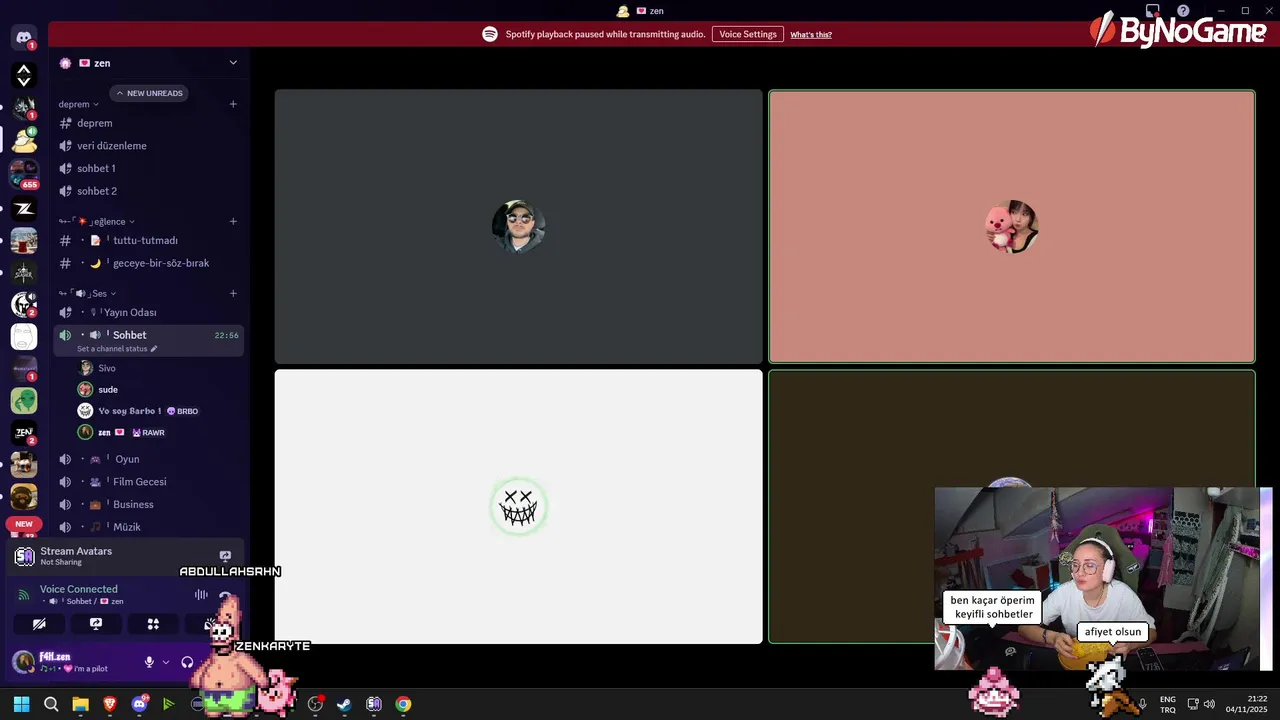
Task: Click the yellow duck server icon
Action: (x=24, y=139)
